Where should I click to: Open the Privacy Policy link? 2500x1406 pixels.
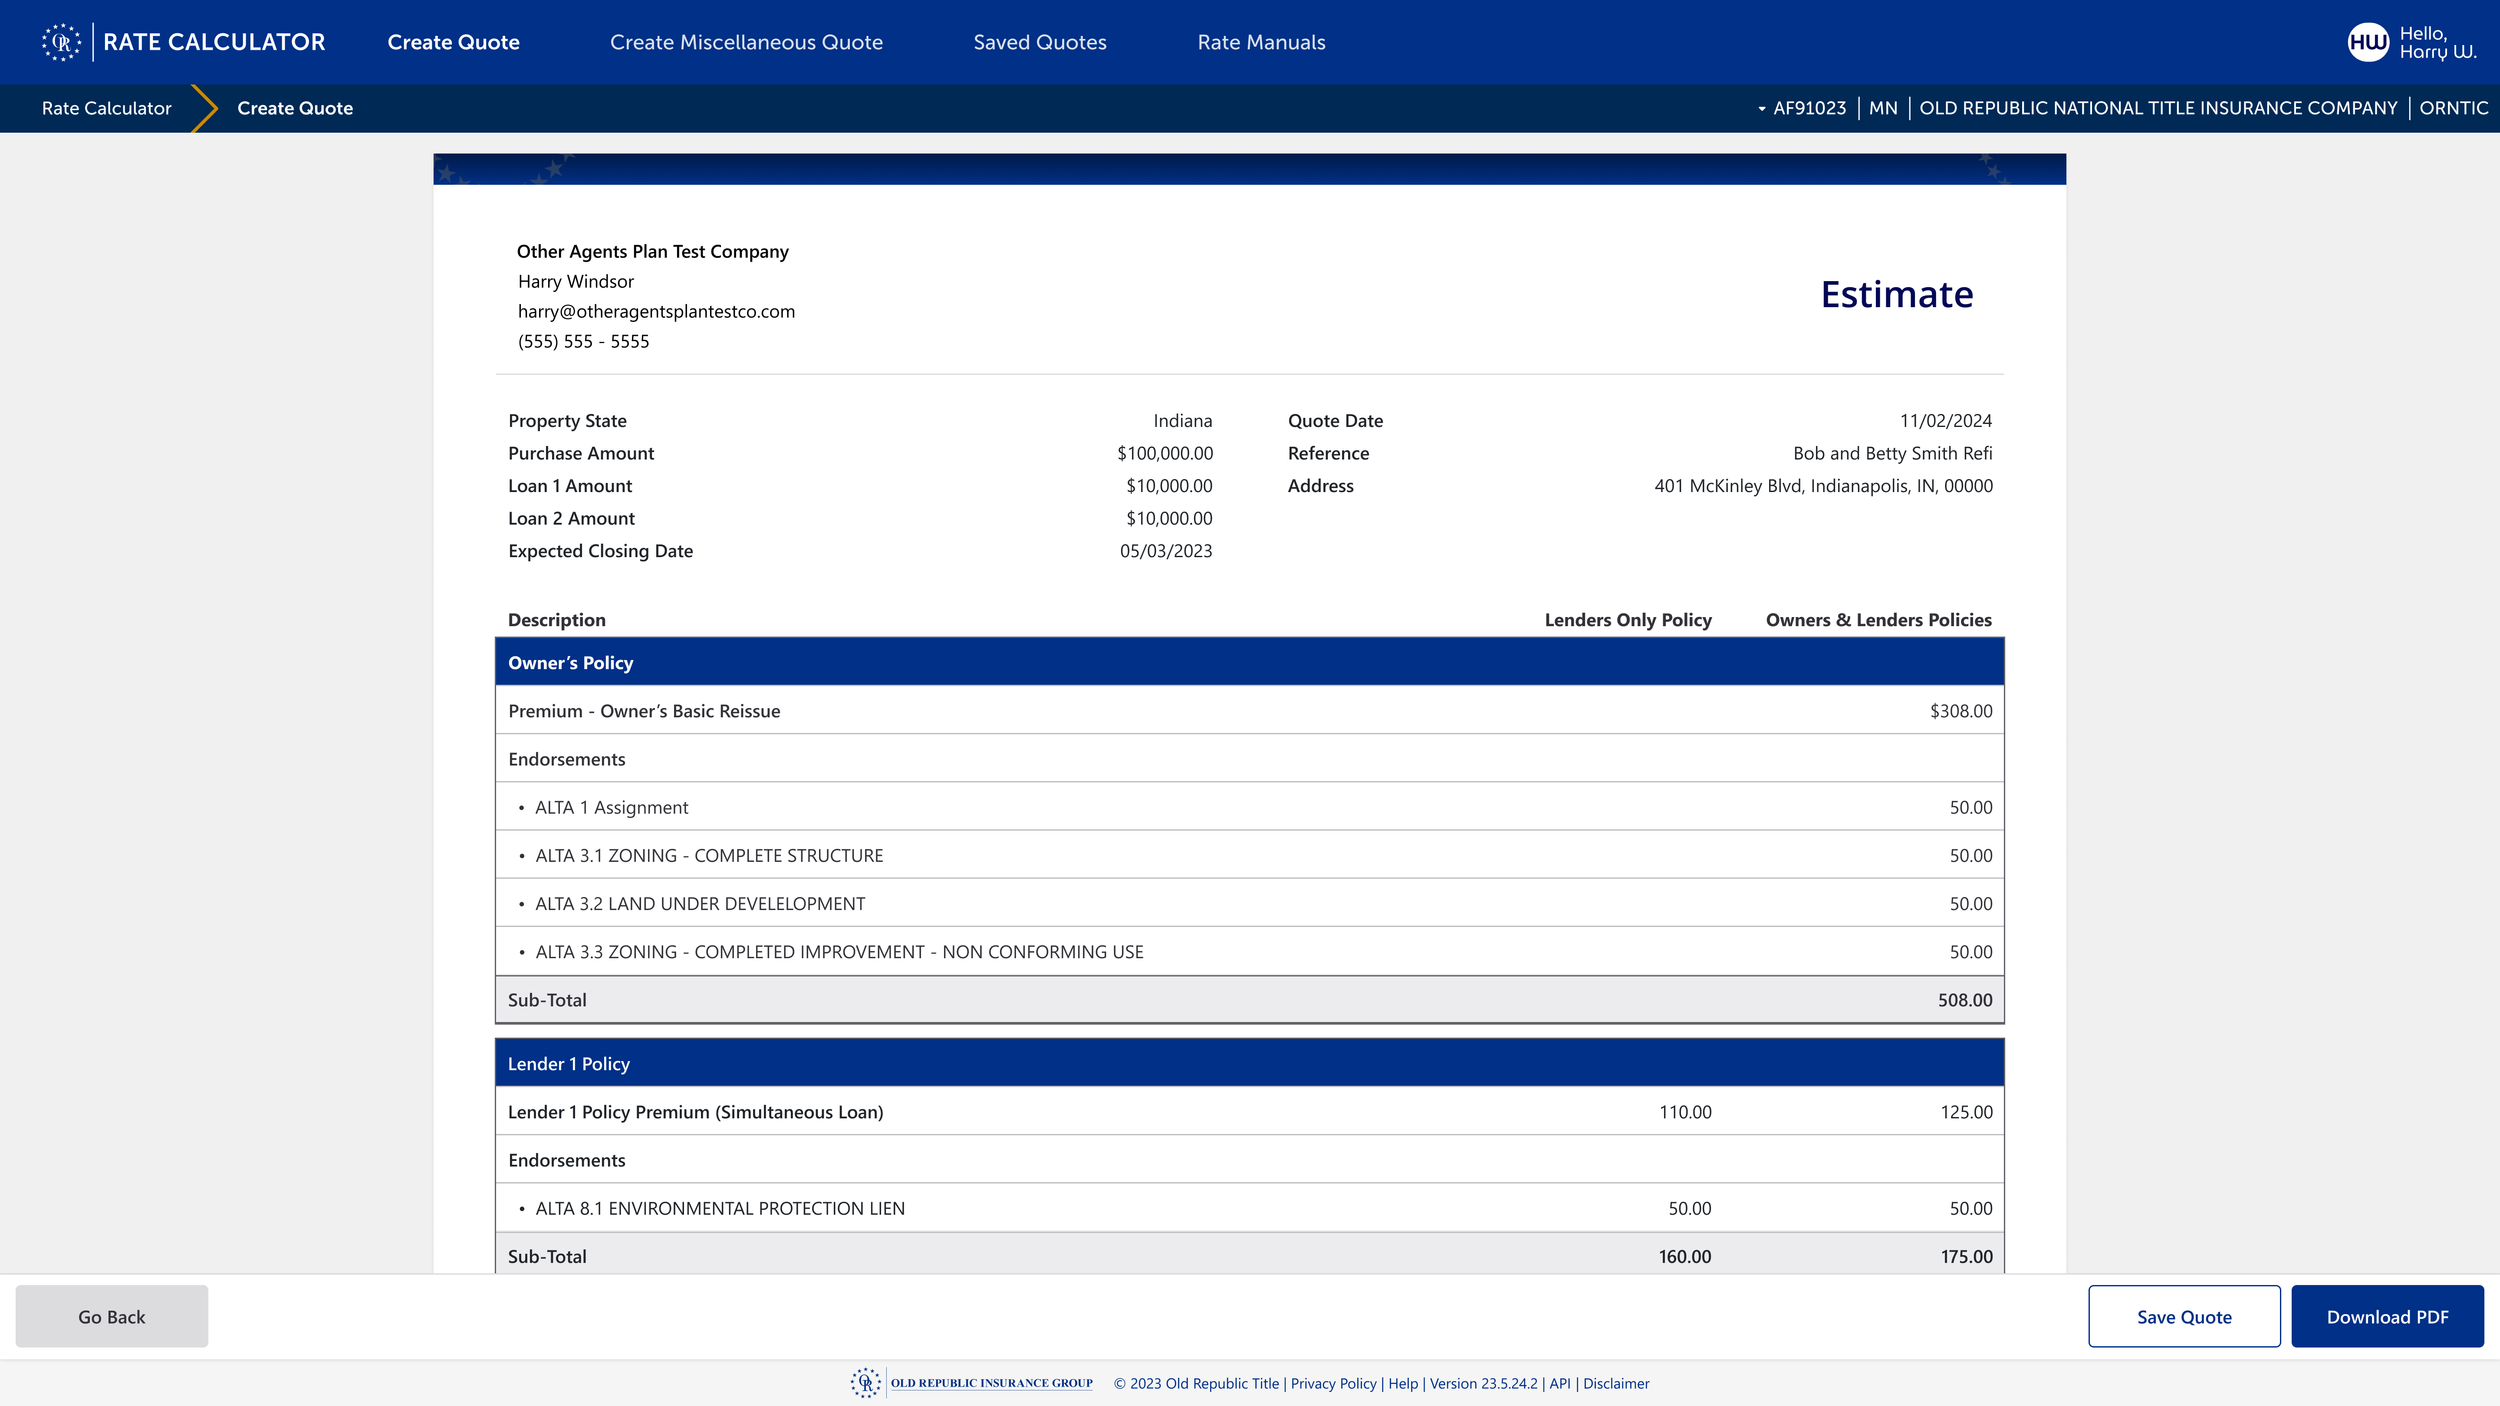point(1333,1383)
